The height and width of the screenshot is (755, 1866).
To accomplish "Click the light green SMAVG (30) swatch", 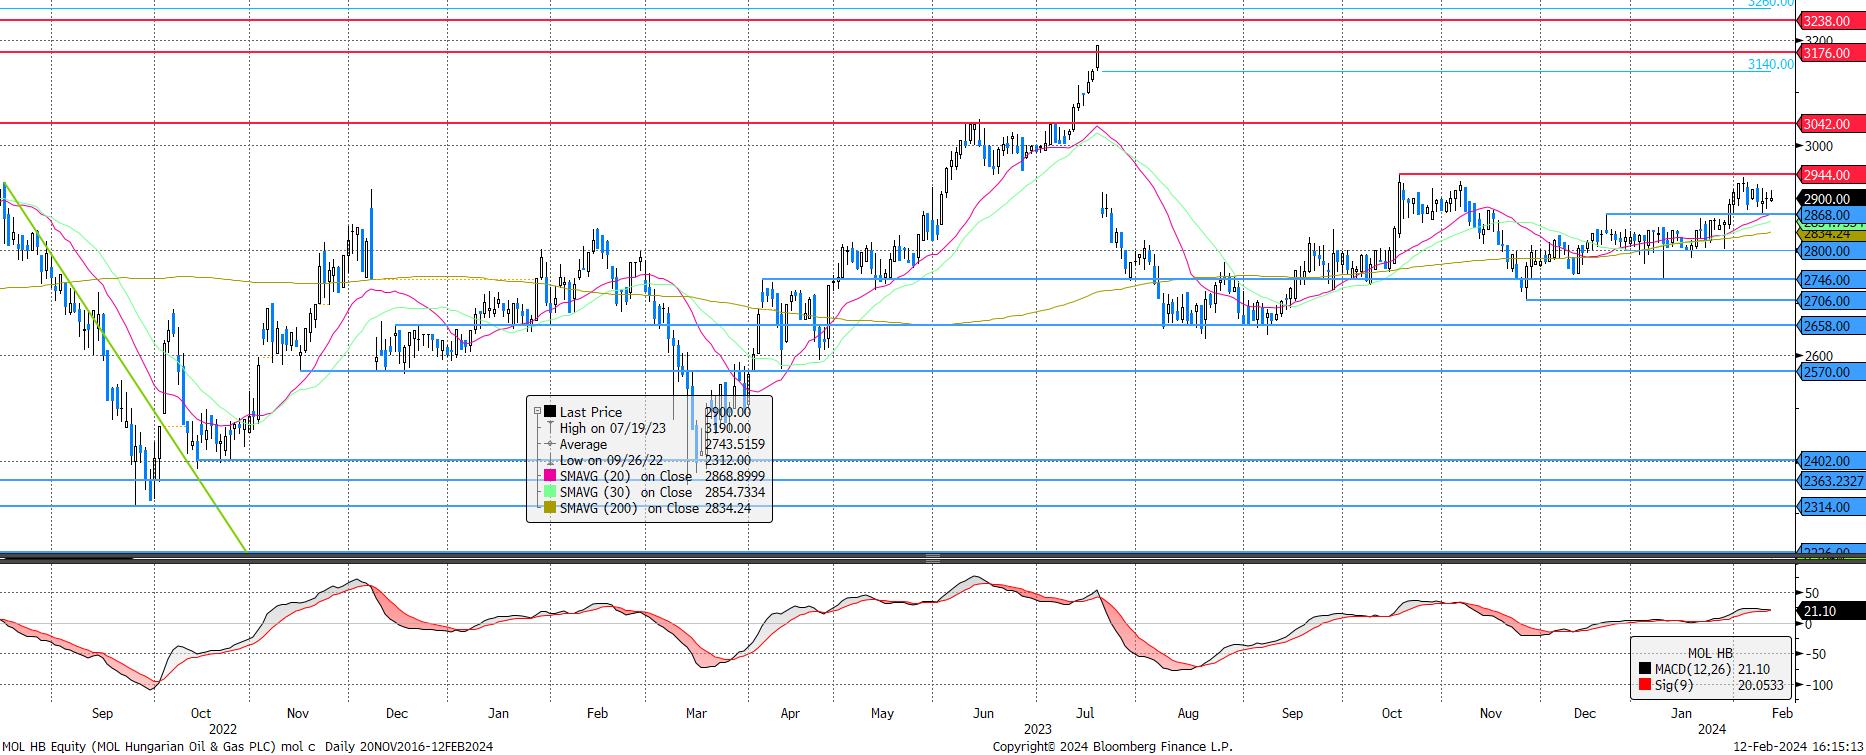I will [x=548, y=492].
